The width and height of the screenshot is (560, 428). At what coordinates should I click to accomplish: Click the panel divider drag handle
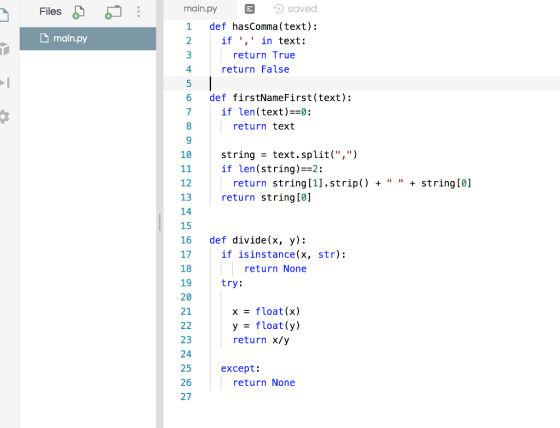[x=160, y=222]
